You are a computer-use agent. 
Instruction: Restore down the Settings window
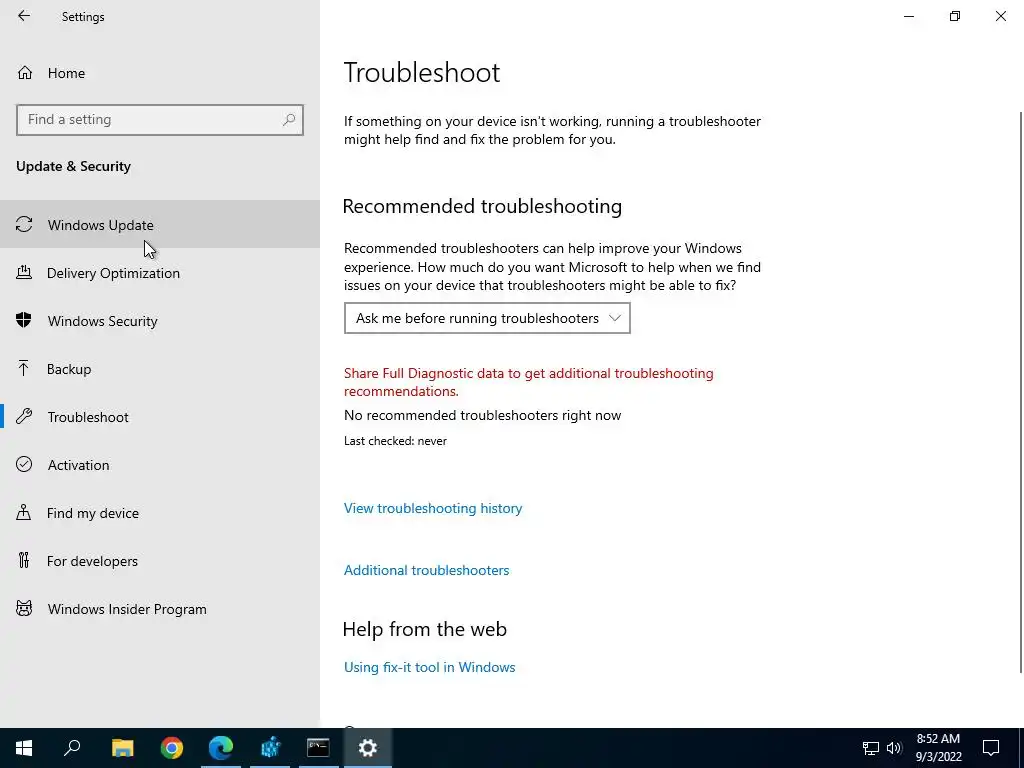tap(955, 16)
